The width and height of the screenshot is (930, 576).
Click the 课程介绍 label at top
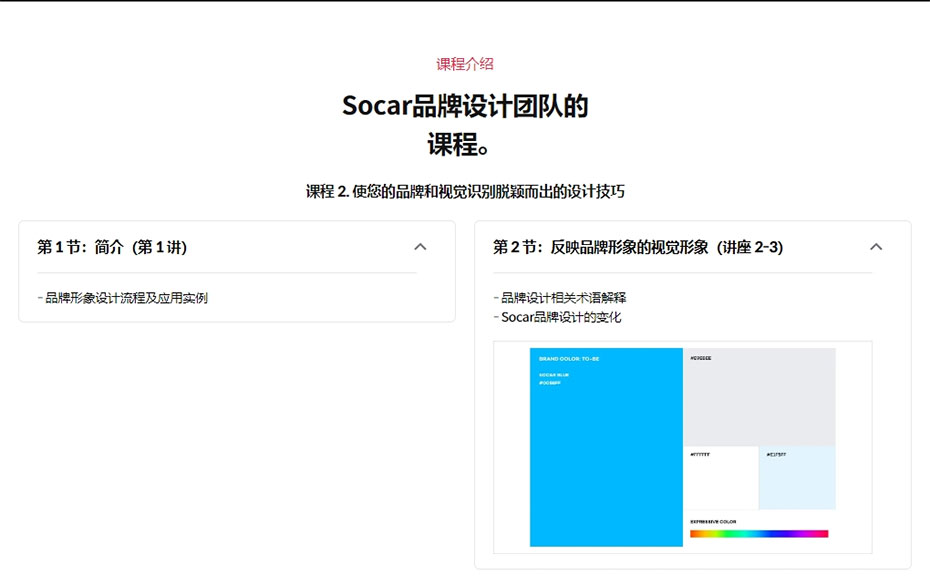[465, 64]
